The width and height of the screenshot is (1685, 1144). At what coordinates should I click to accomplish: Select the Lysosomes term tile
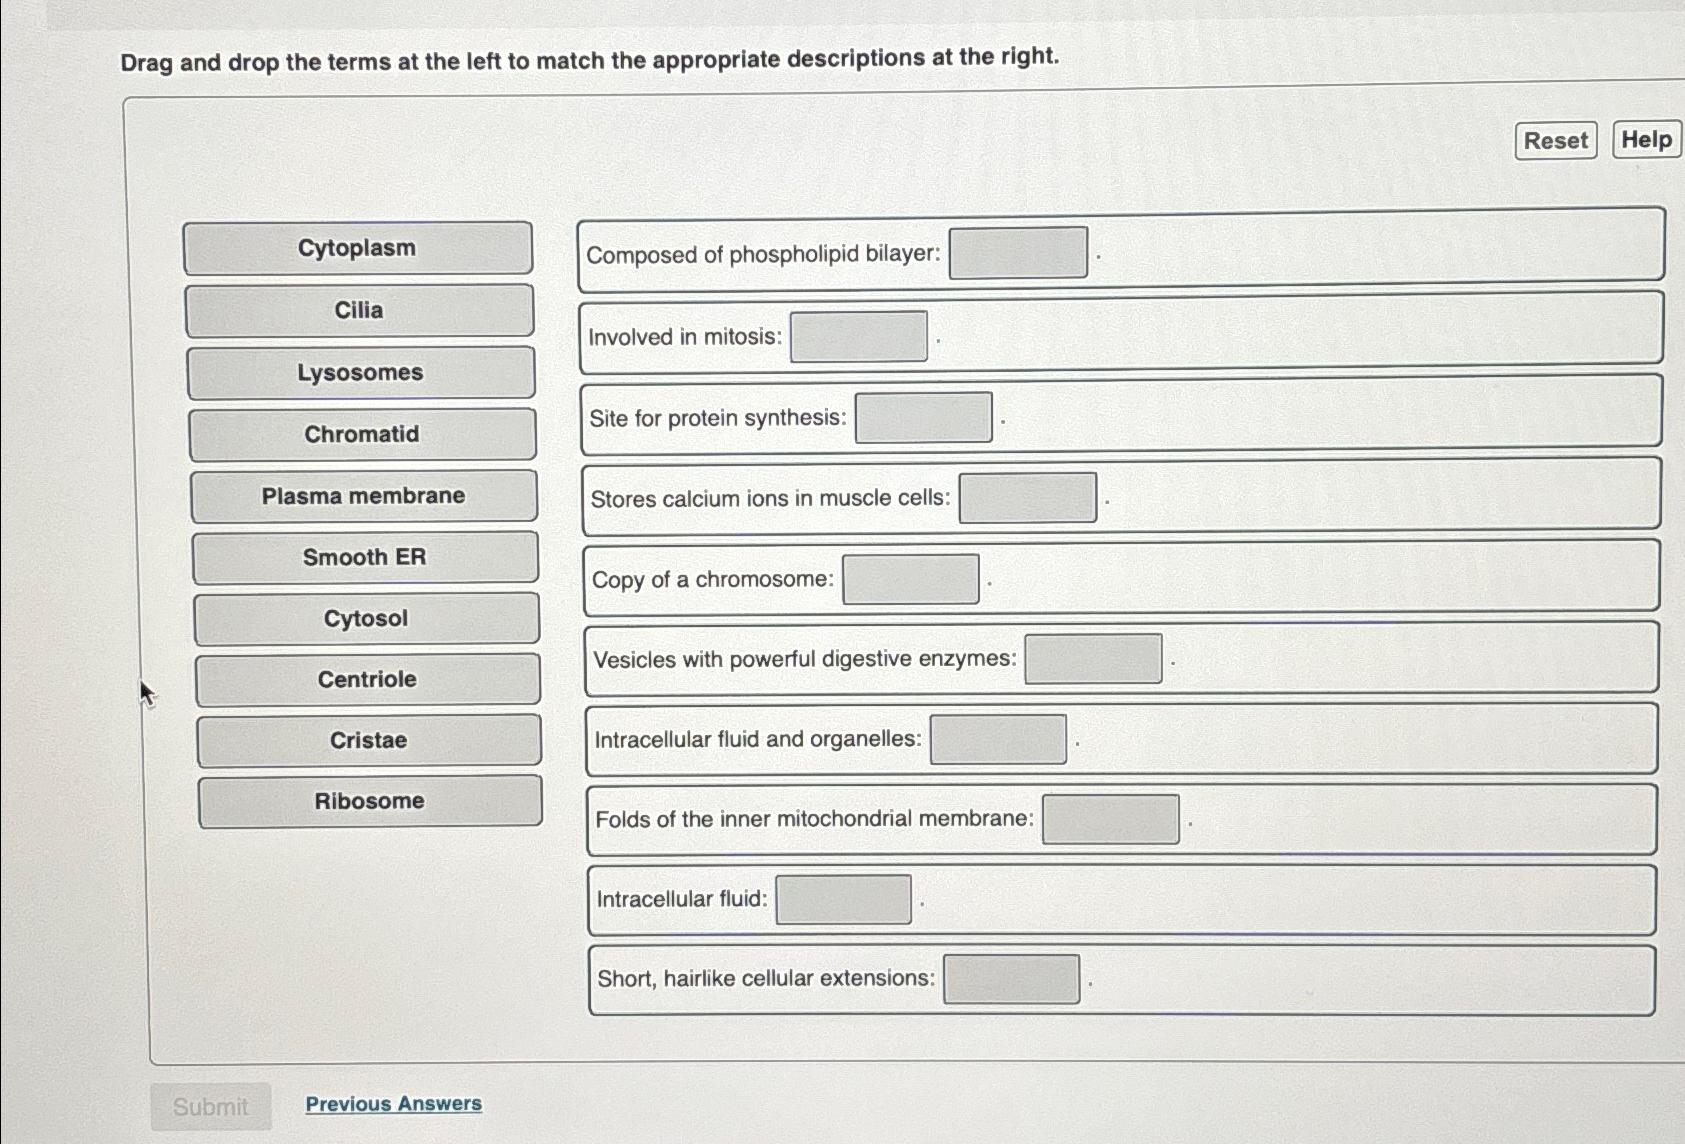click(360, 373)
